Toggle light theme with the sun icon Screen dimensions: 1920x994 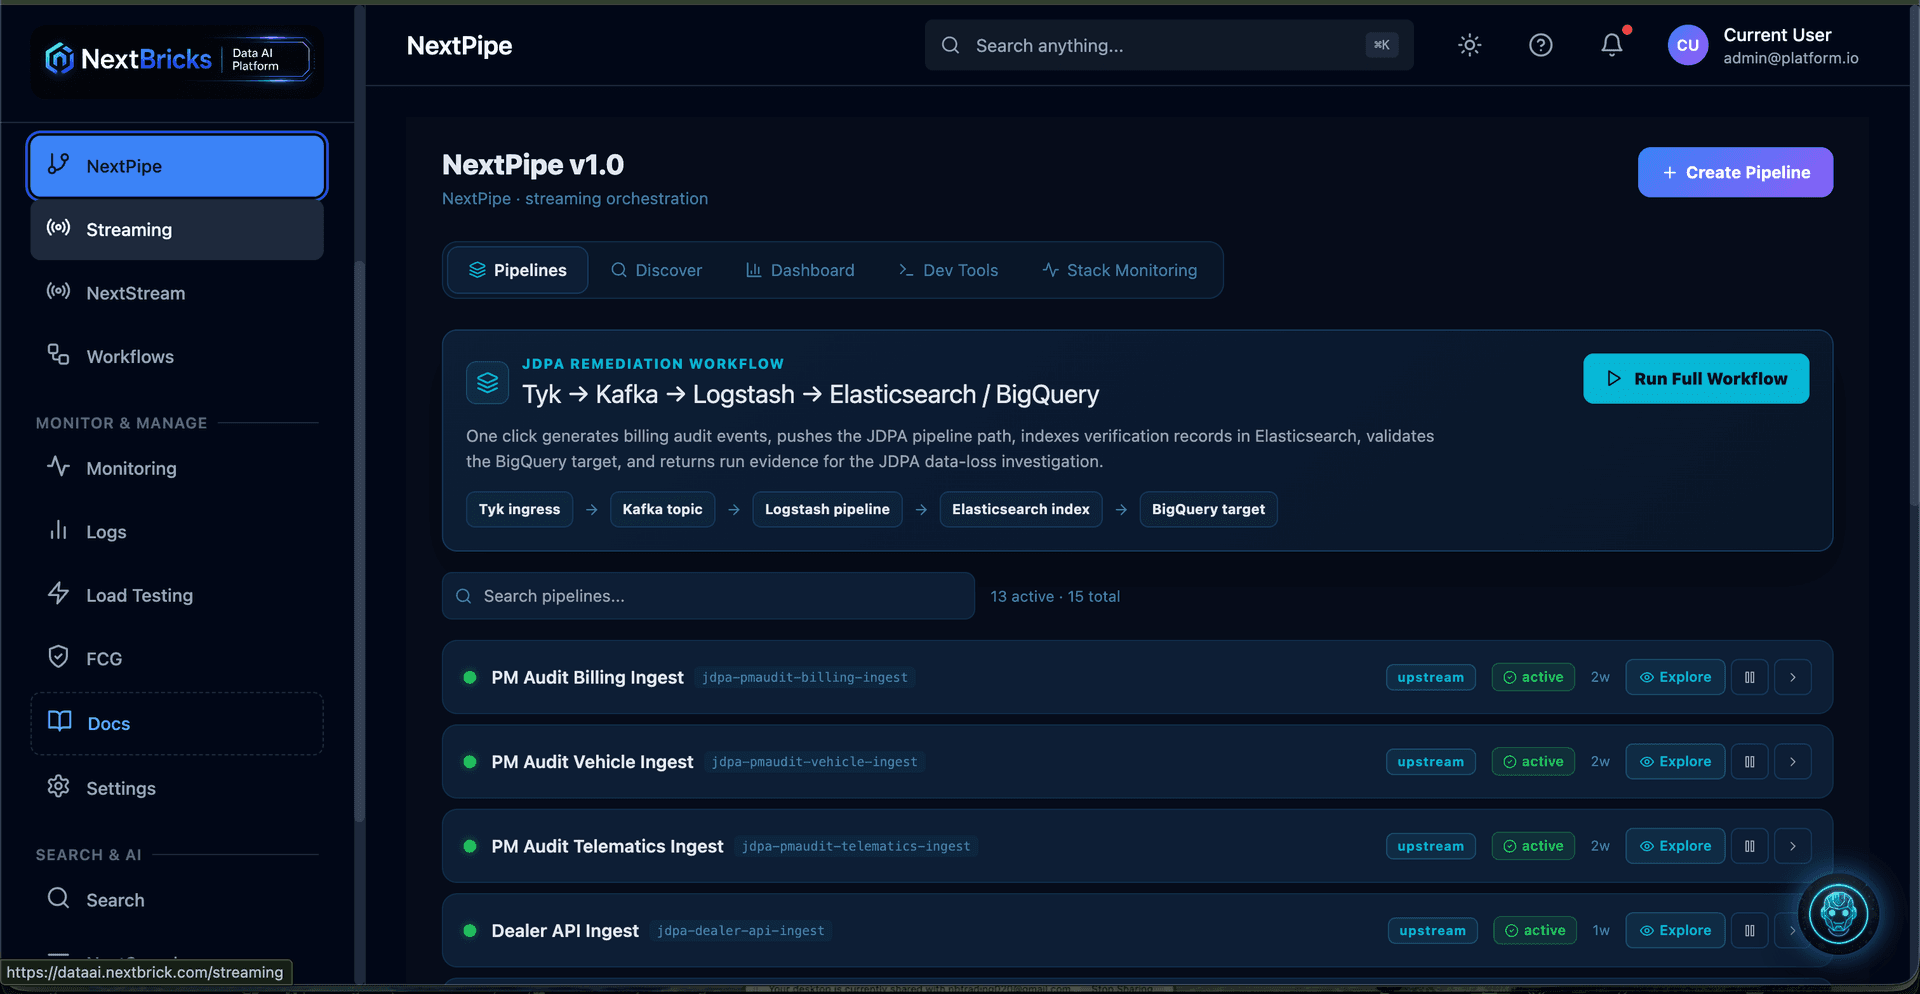pyautogui.click(x=1469, y=45)
